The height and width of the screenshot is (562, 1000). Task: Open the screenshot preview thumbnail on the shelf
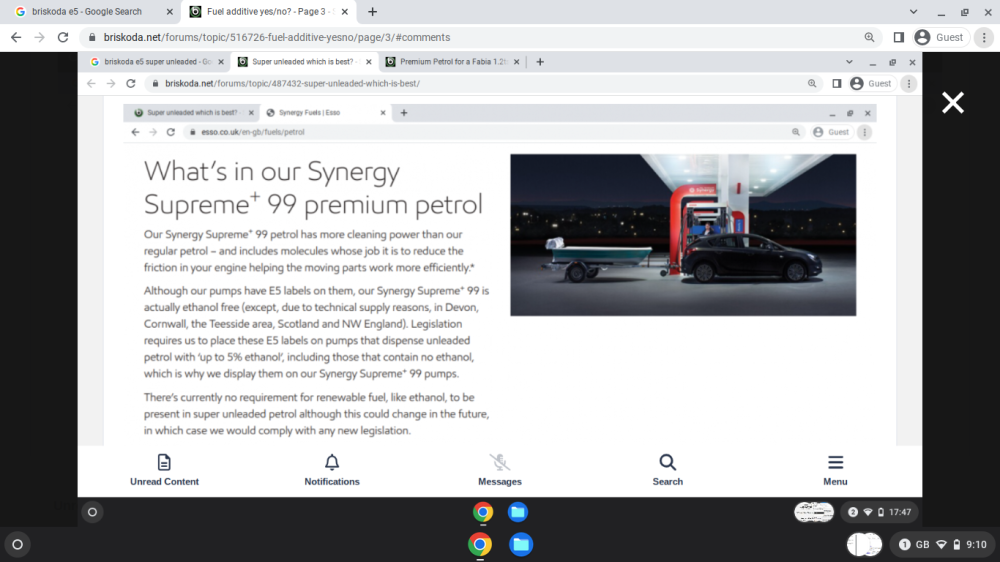tap(864, 544)
